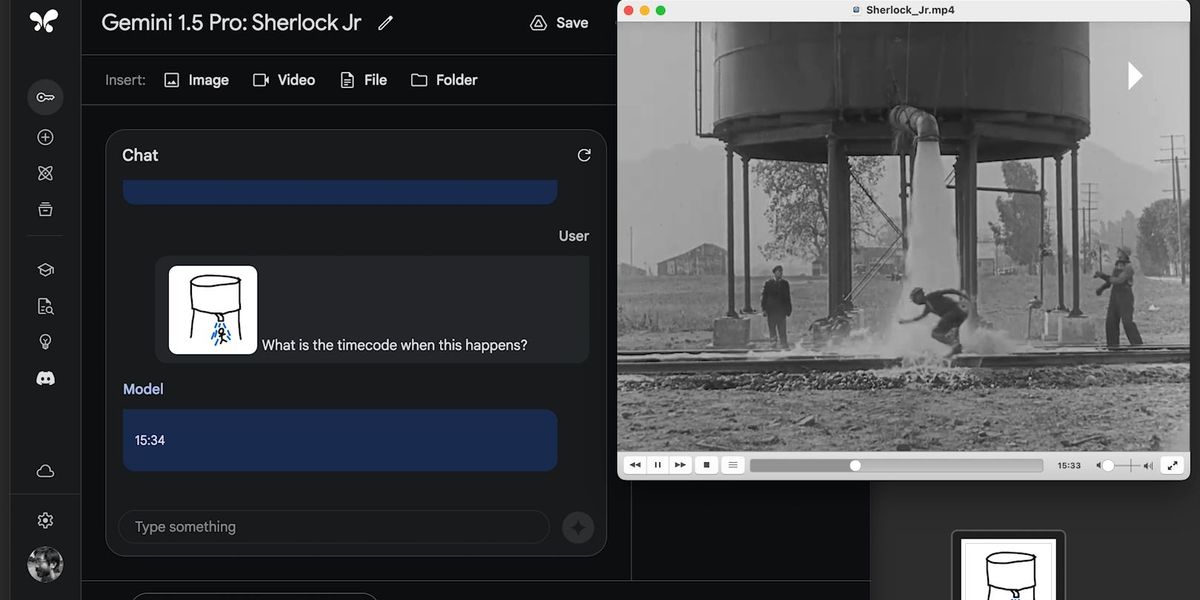
Task: Click the white arrow overlay on video
Action: (1135, 76)
